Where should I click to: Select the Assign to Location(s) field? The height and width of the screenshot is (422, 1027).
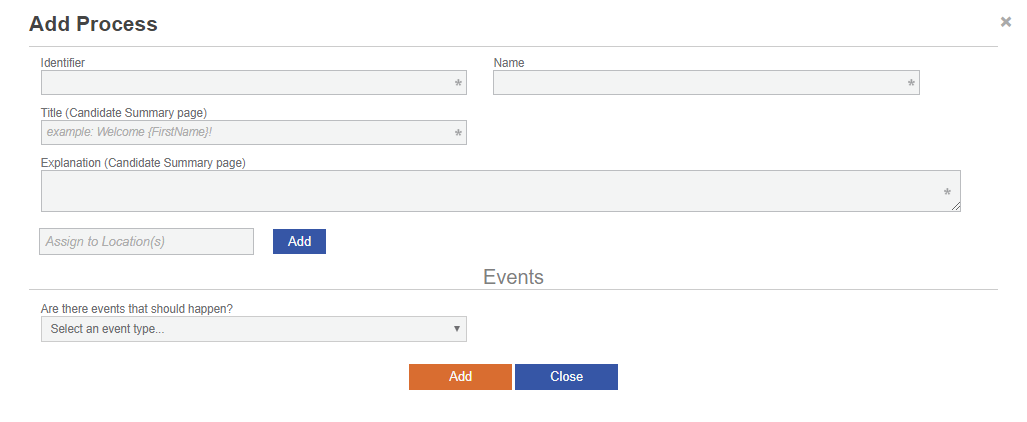[x=146, y=241]
